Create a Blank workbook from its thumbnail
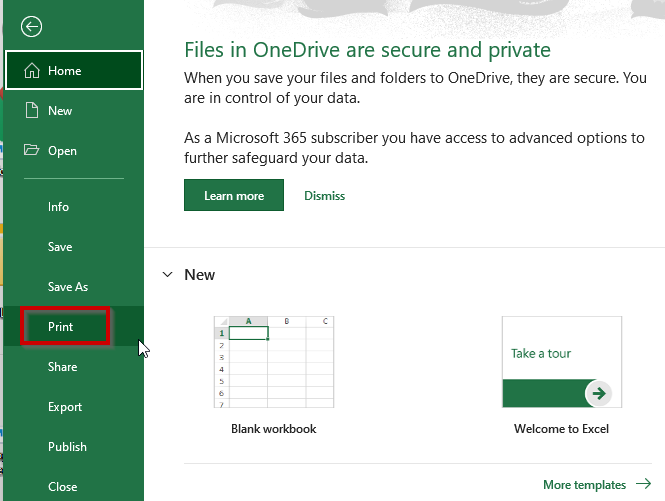The image size is (665, 501). click(x=274, y=362)
